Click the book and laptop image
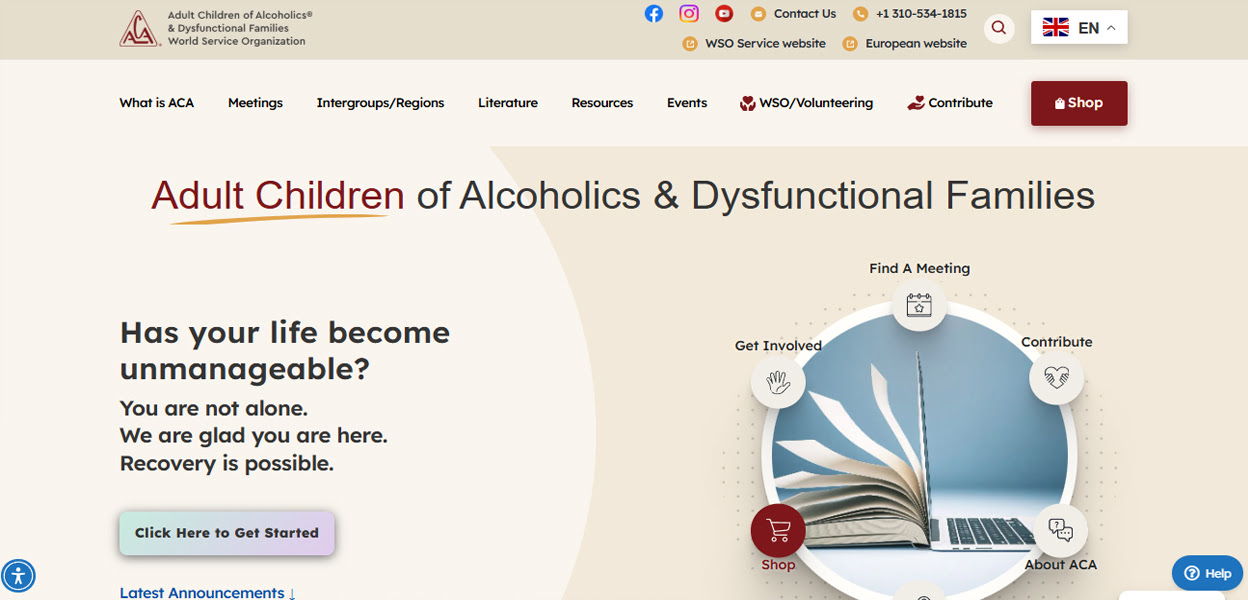Screen dimensions: 1248x600 coord(919,455)
